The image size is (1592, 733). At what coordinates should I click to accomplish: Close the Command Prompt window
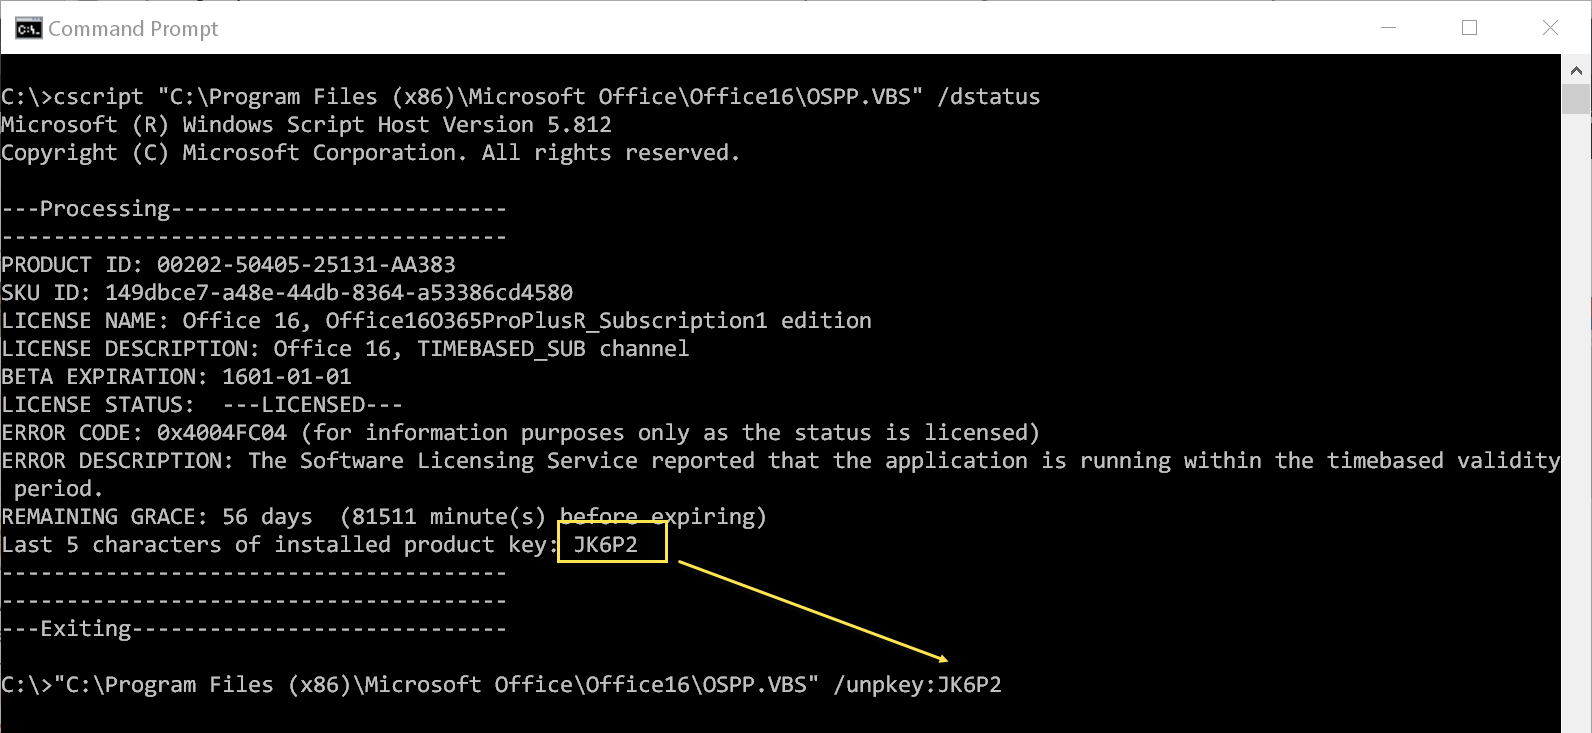(1550, 28)
